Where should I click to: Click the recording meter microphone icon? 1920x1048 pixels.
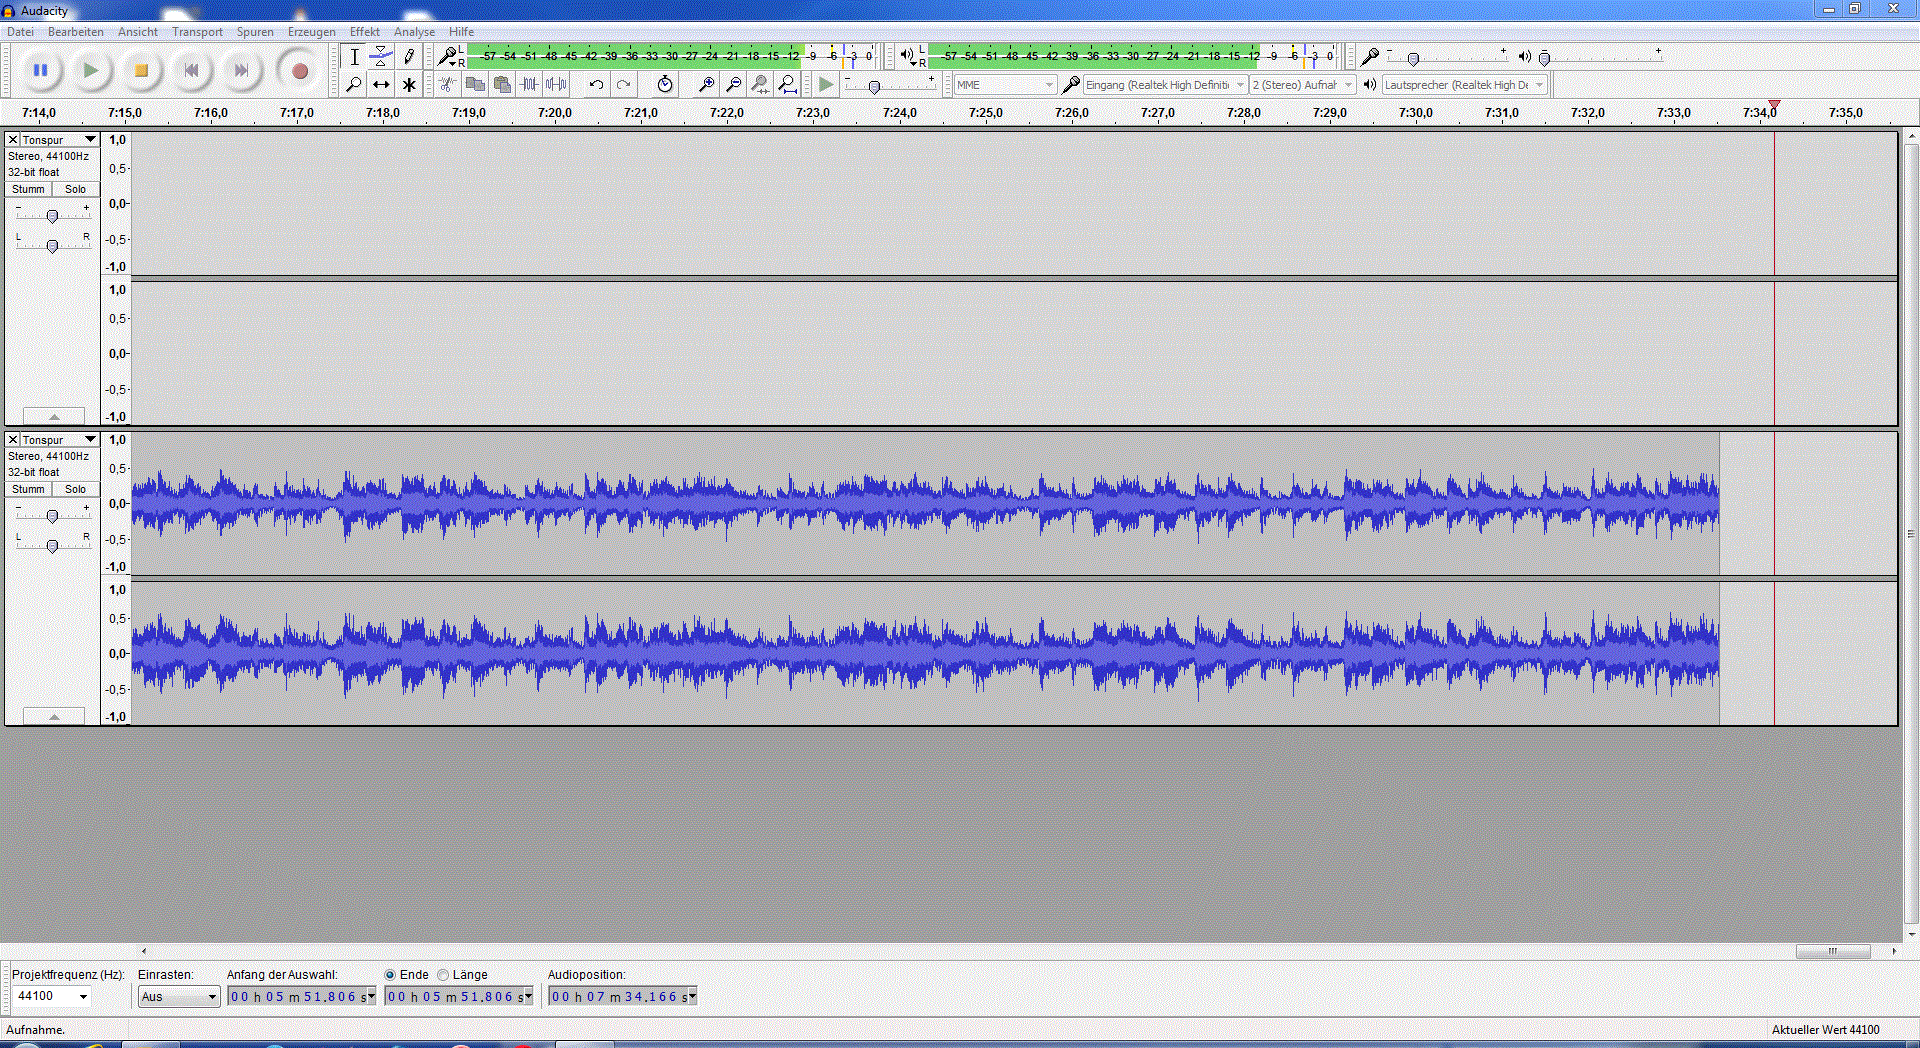pyautogui.click(x=448, y=56)
